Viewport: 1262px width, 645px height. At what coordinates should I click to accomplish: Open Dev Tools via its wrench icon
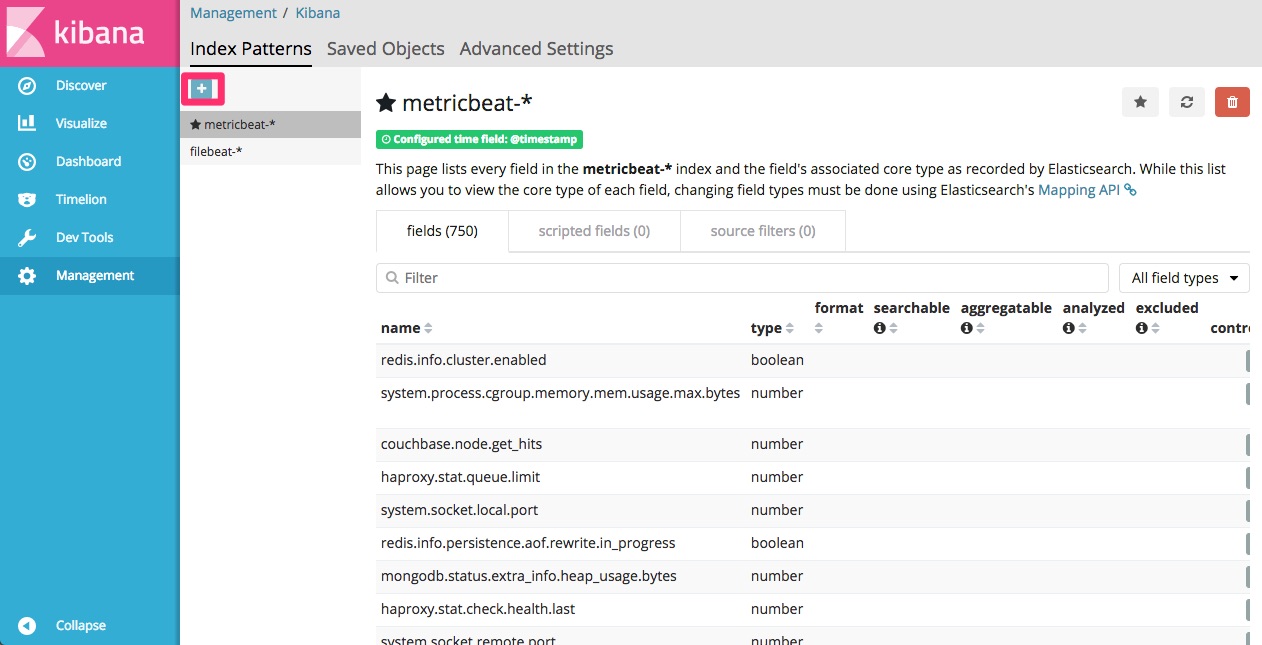tap(27, 238)
